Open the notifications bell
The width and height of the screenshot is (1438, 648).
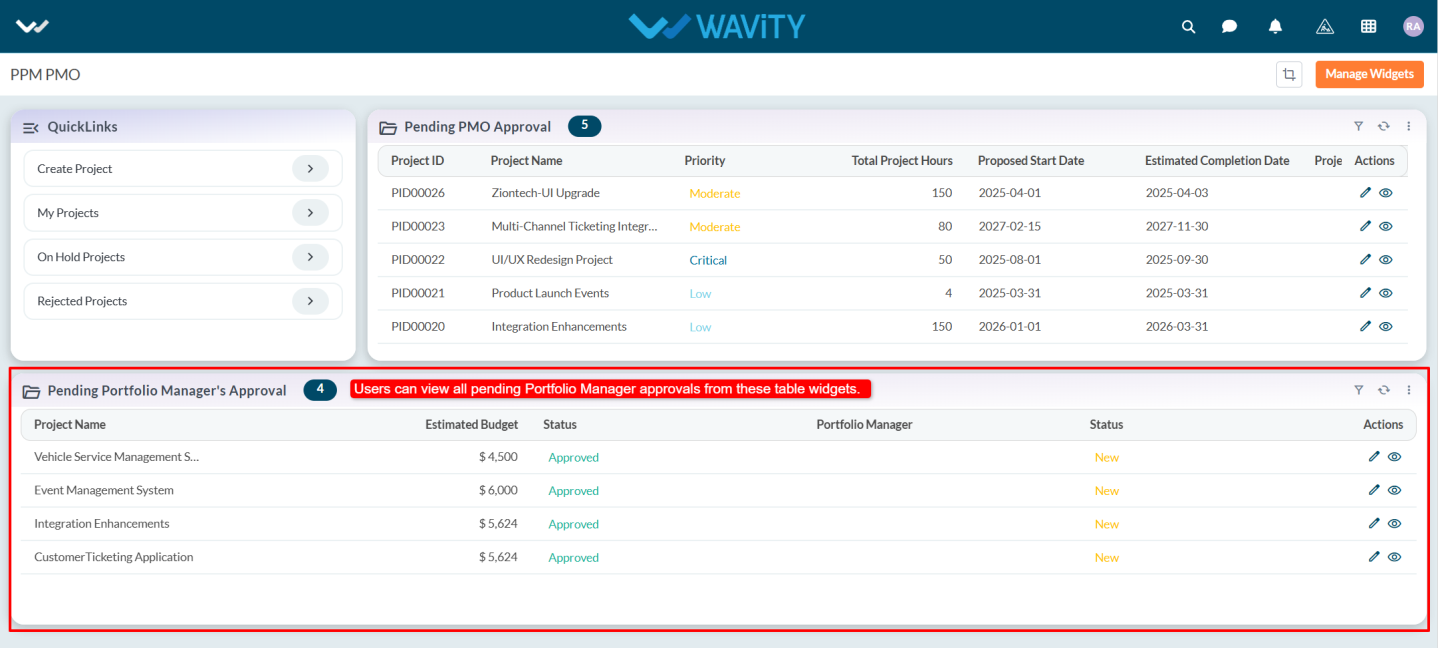tap(1275, 27)
